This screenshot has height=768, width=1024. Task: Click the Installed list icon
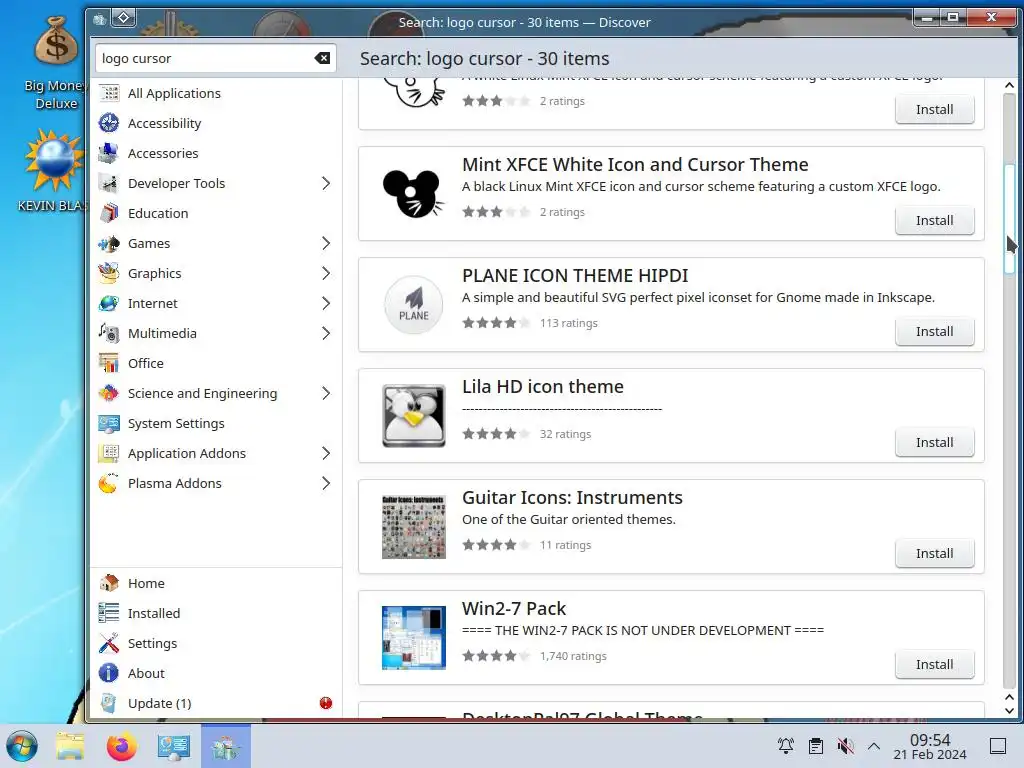108,613
